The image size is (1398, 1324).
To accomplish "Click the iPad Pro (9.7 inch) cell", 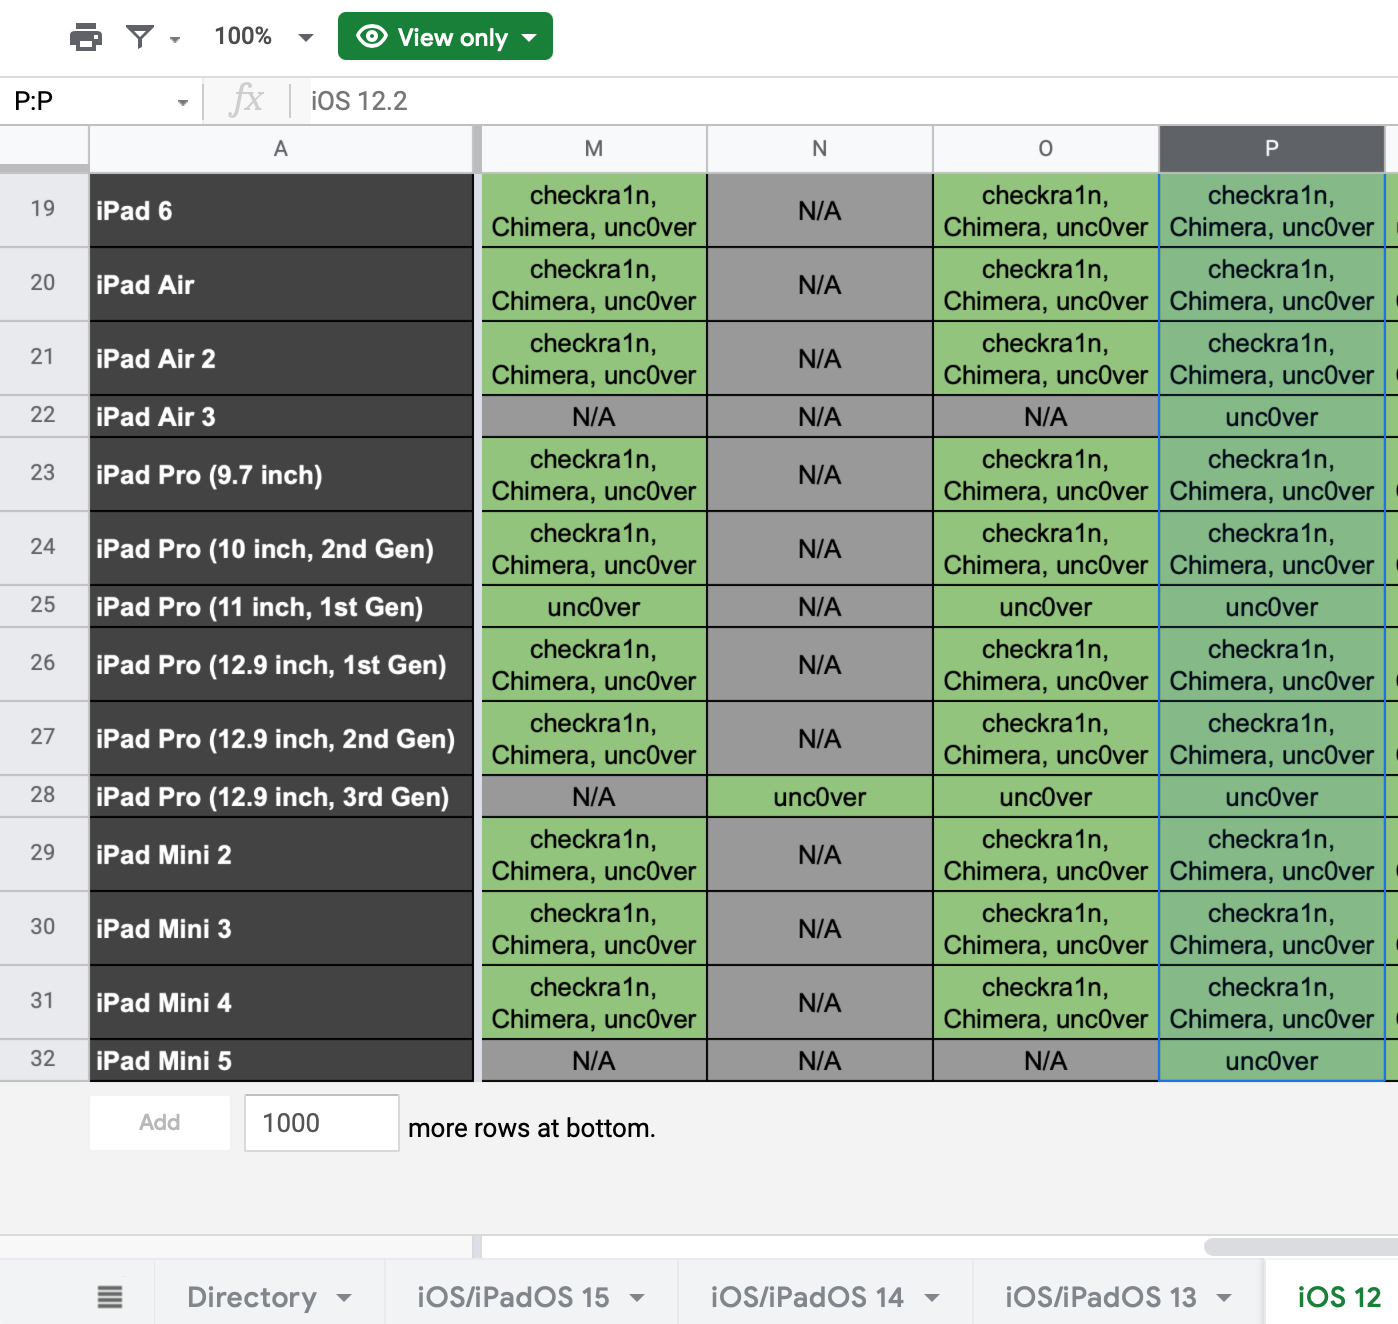I will (x=281, y=475).
